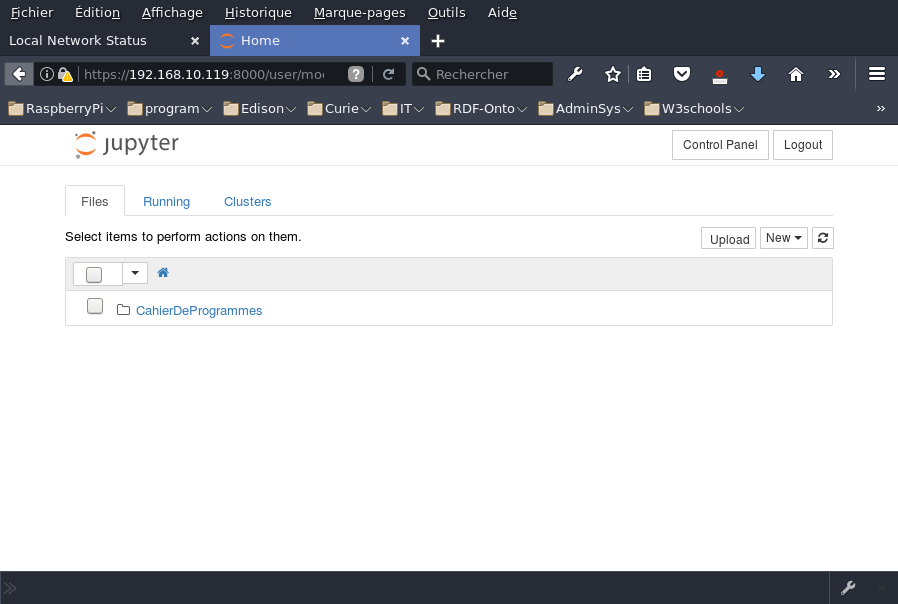Open the Pocket save icon
The width and height of the screenshot is (898, 604).
tap(681, 74)
